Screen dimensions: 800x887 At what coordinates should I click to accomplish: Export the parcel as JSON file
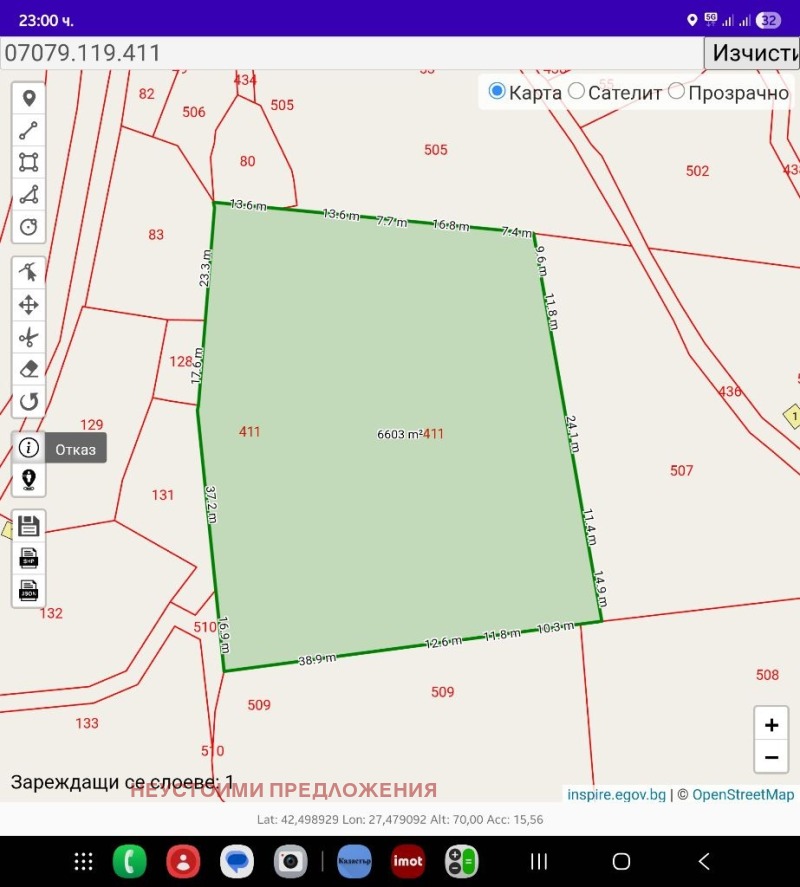tap(28, 592)
